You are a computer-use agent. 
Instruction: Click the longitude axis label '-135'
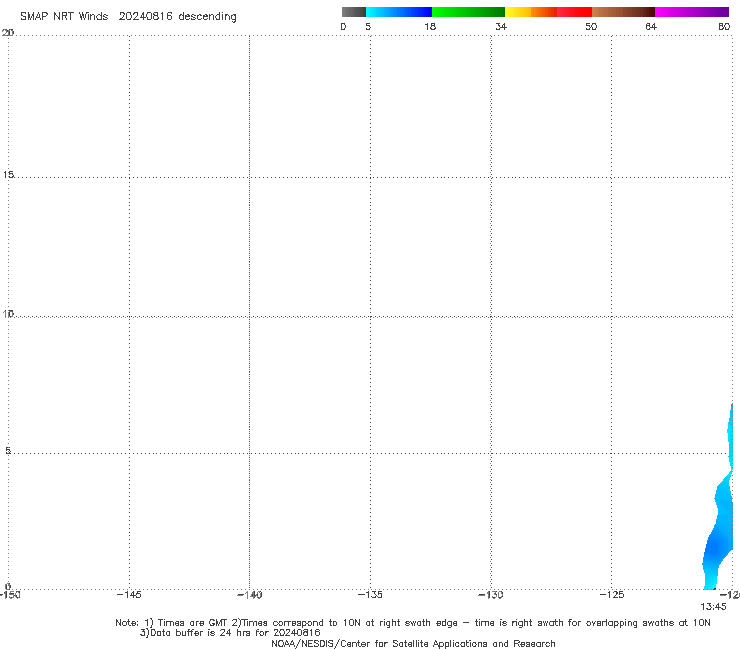coord(370,595)
